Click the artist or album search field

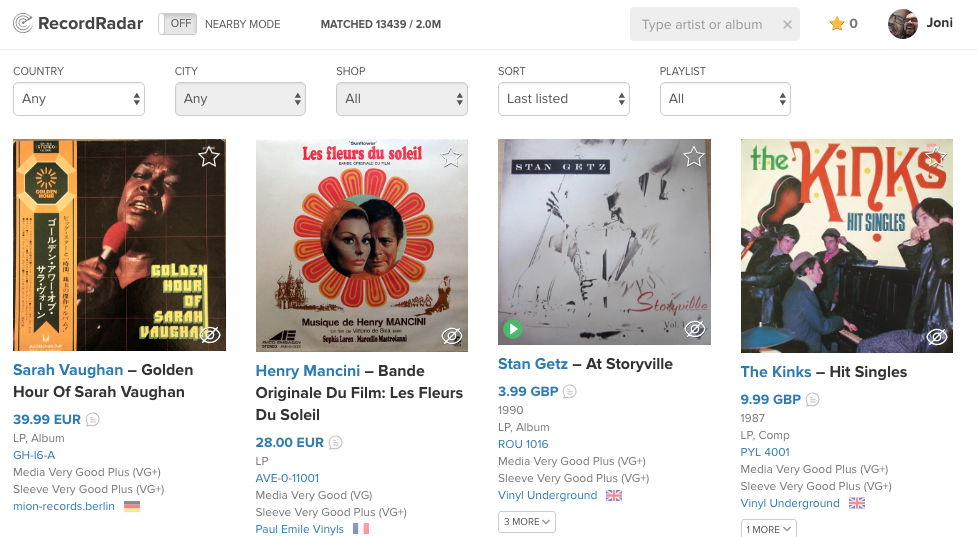[x=705, y=25]
